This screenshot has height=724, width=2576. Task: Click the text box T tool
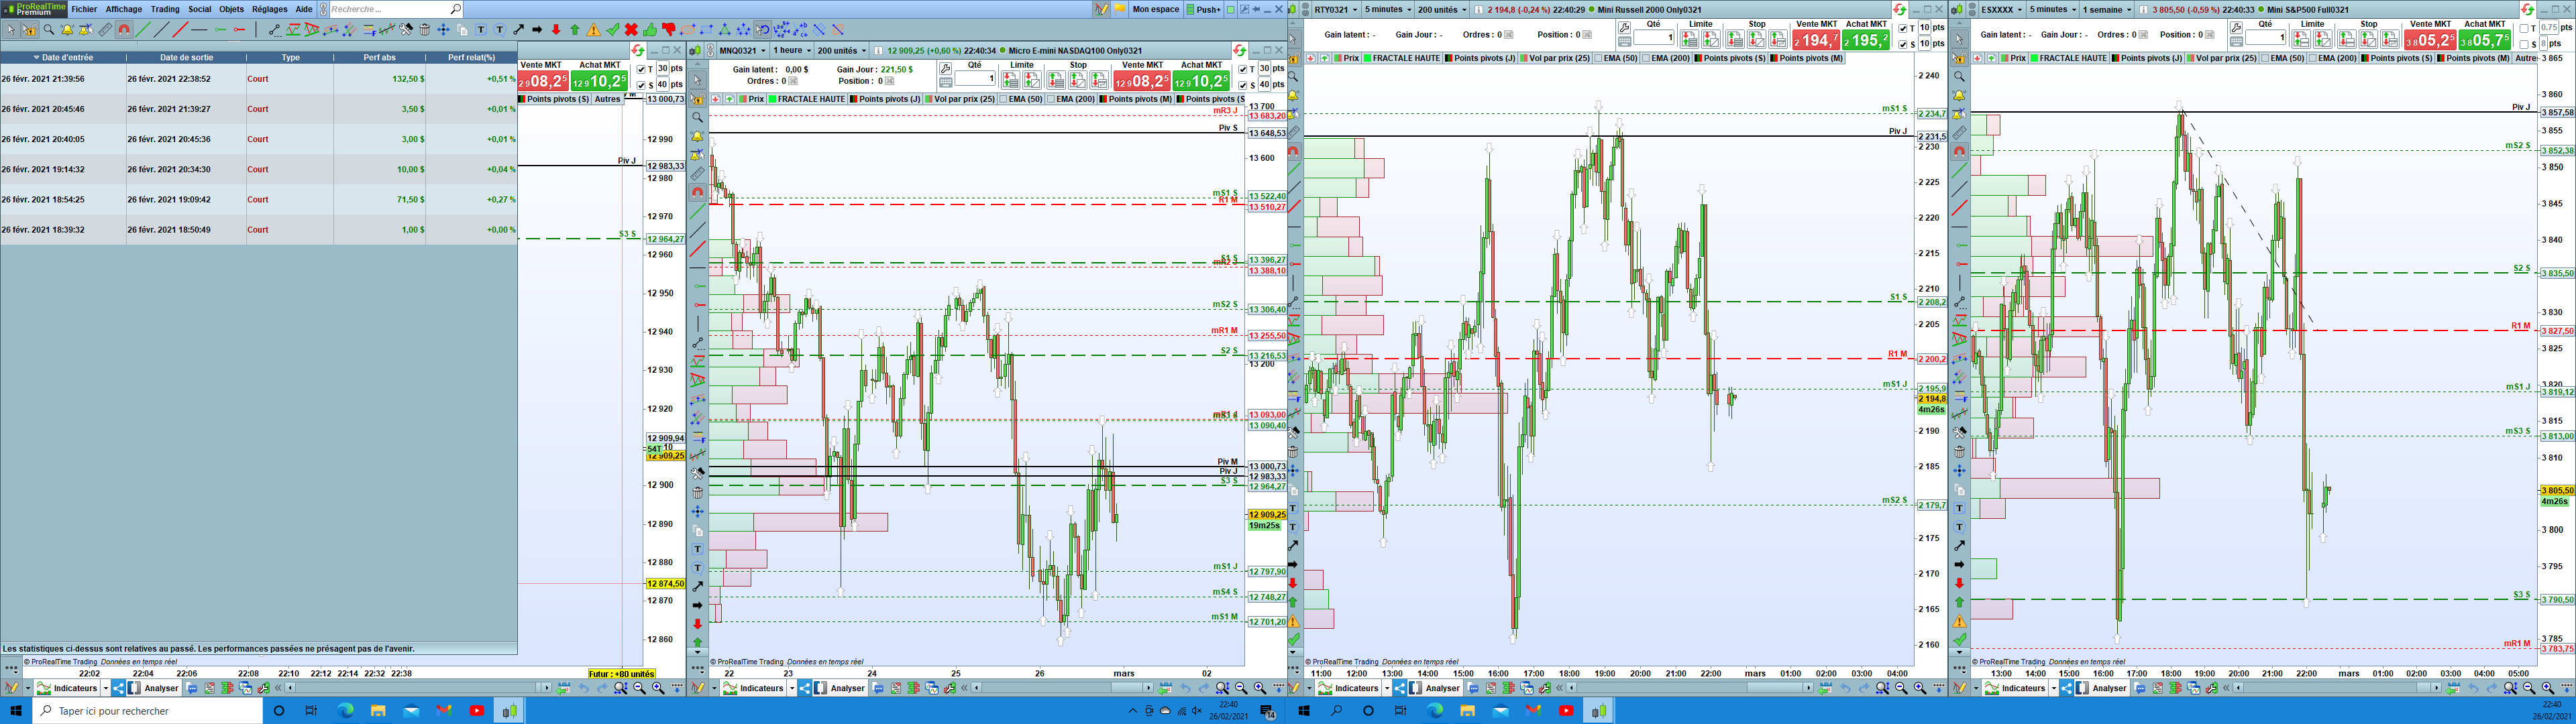tap(481, 30)
